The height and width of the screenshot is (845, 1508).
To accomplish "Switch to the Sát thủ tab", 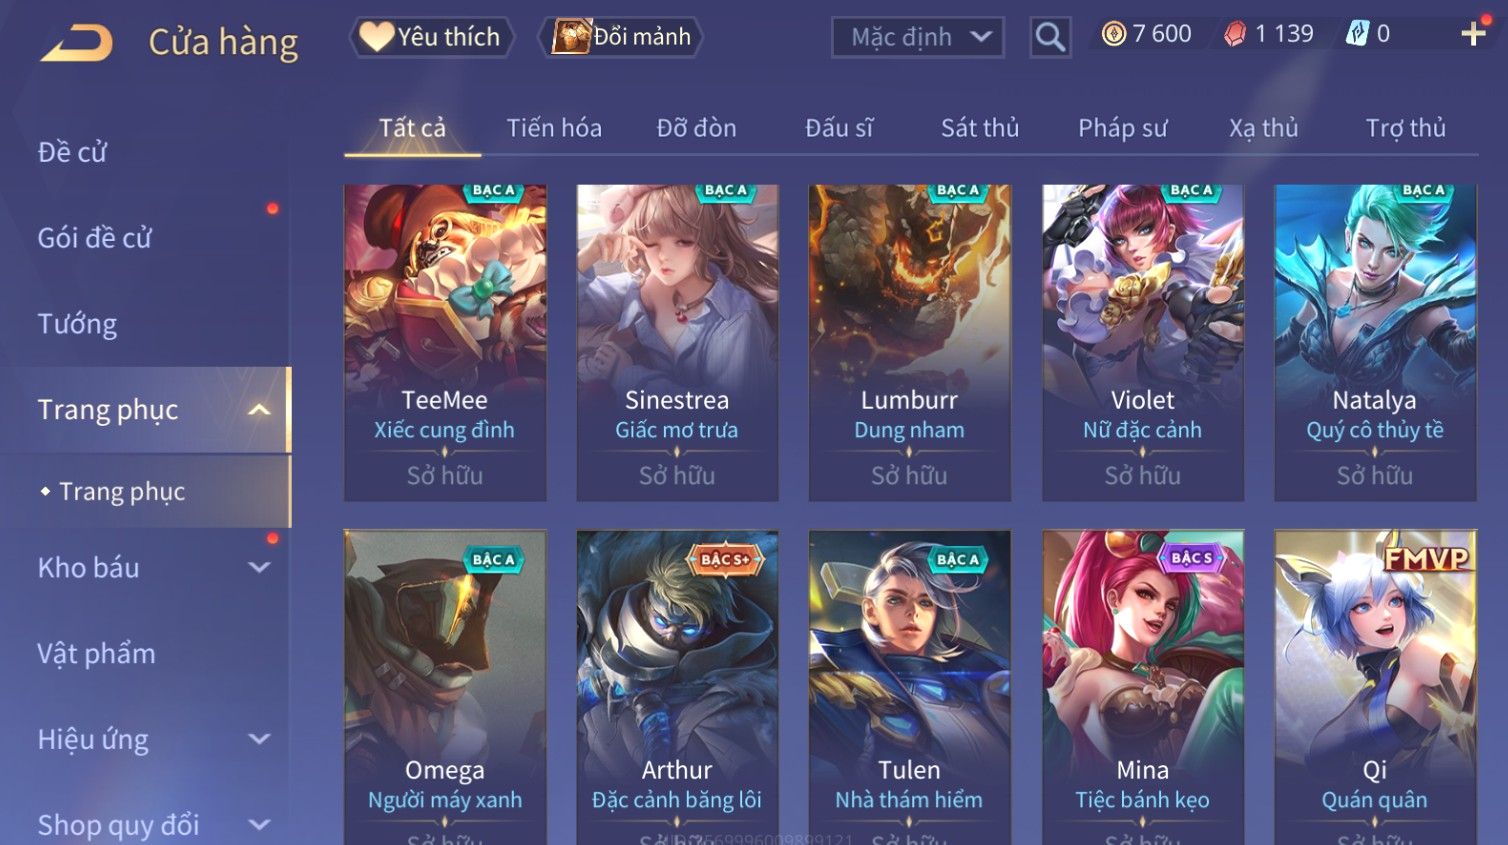I will pyautogui.click(x=979, y=128).
